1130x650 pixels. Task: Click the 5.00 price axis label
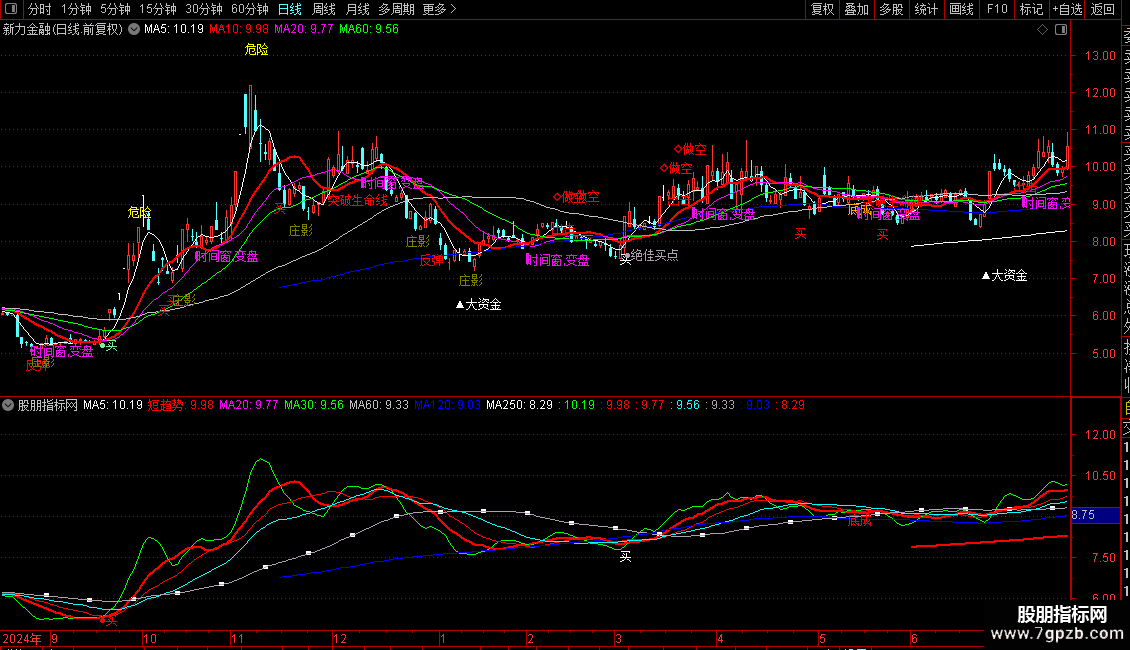coord(1103,353)
